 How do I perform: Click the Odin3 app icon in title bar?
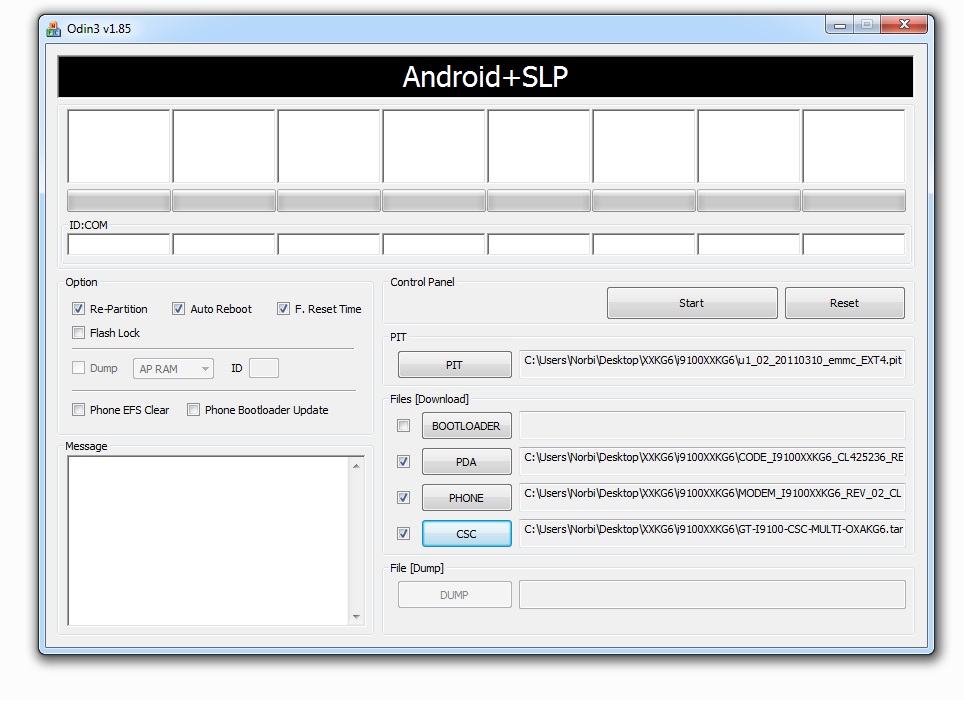[x=53, y=29]
